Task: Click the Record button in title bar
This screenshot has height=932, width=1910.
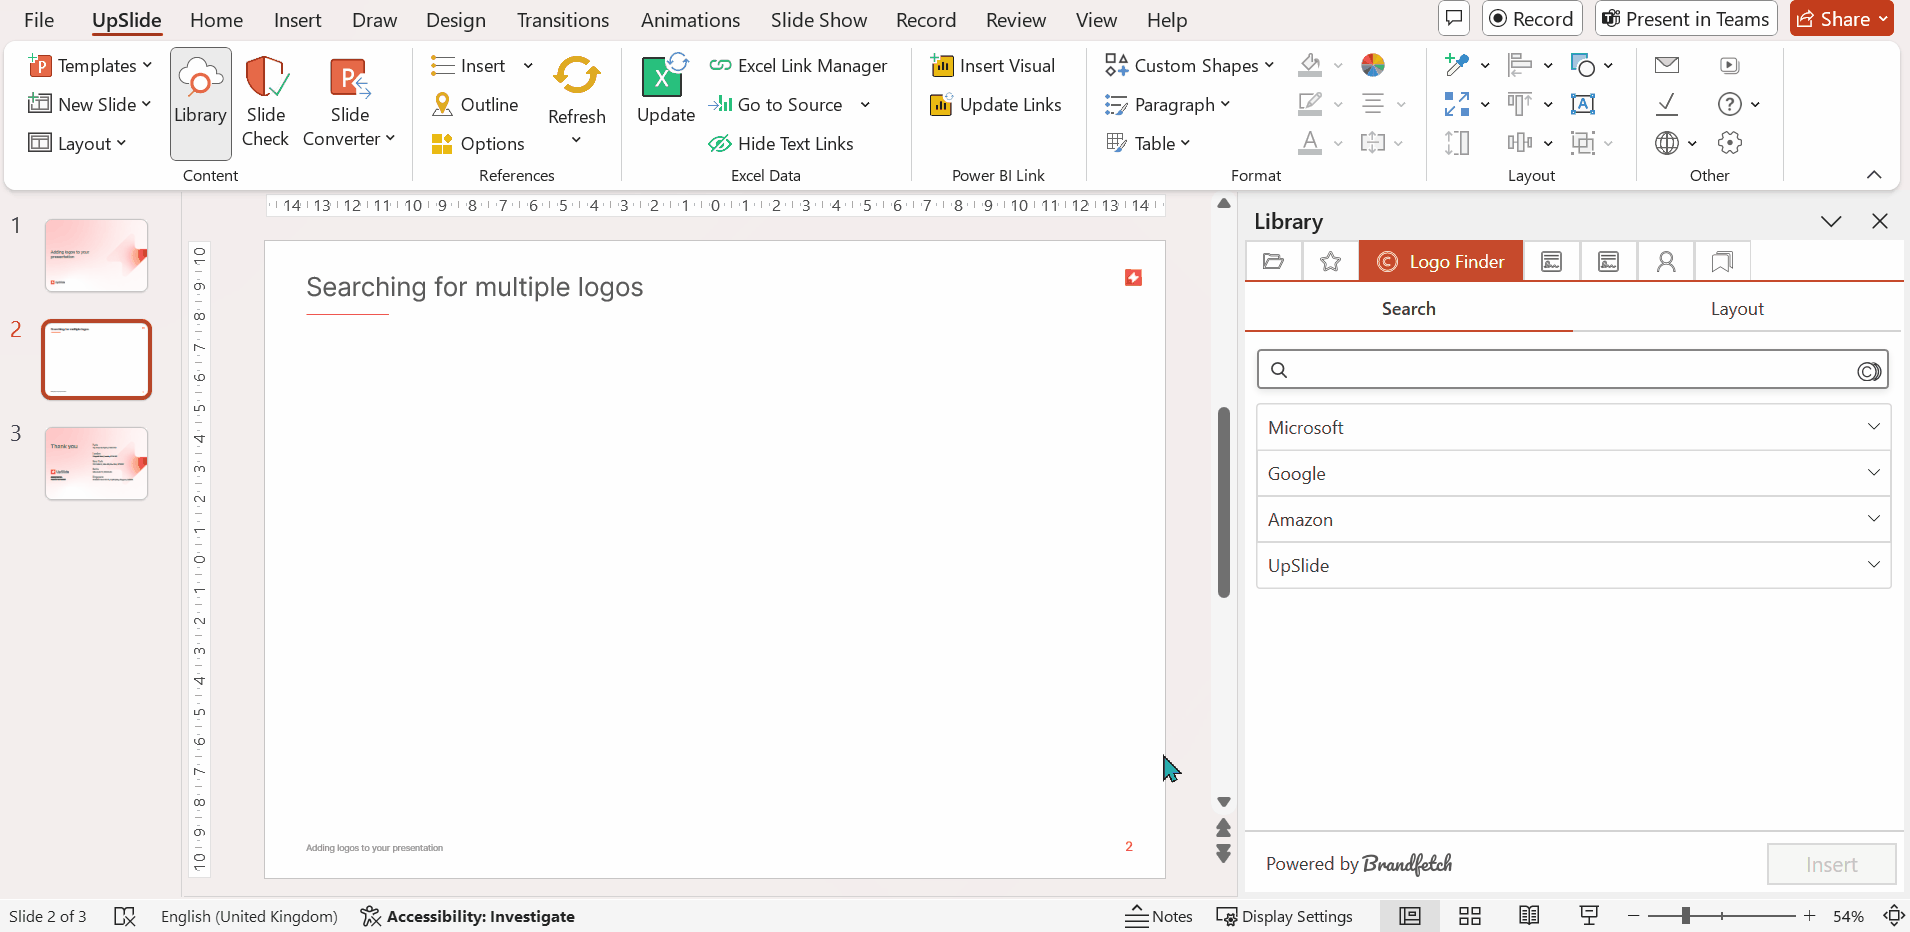Action: 1532,19
